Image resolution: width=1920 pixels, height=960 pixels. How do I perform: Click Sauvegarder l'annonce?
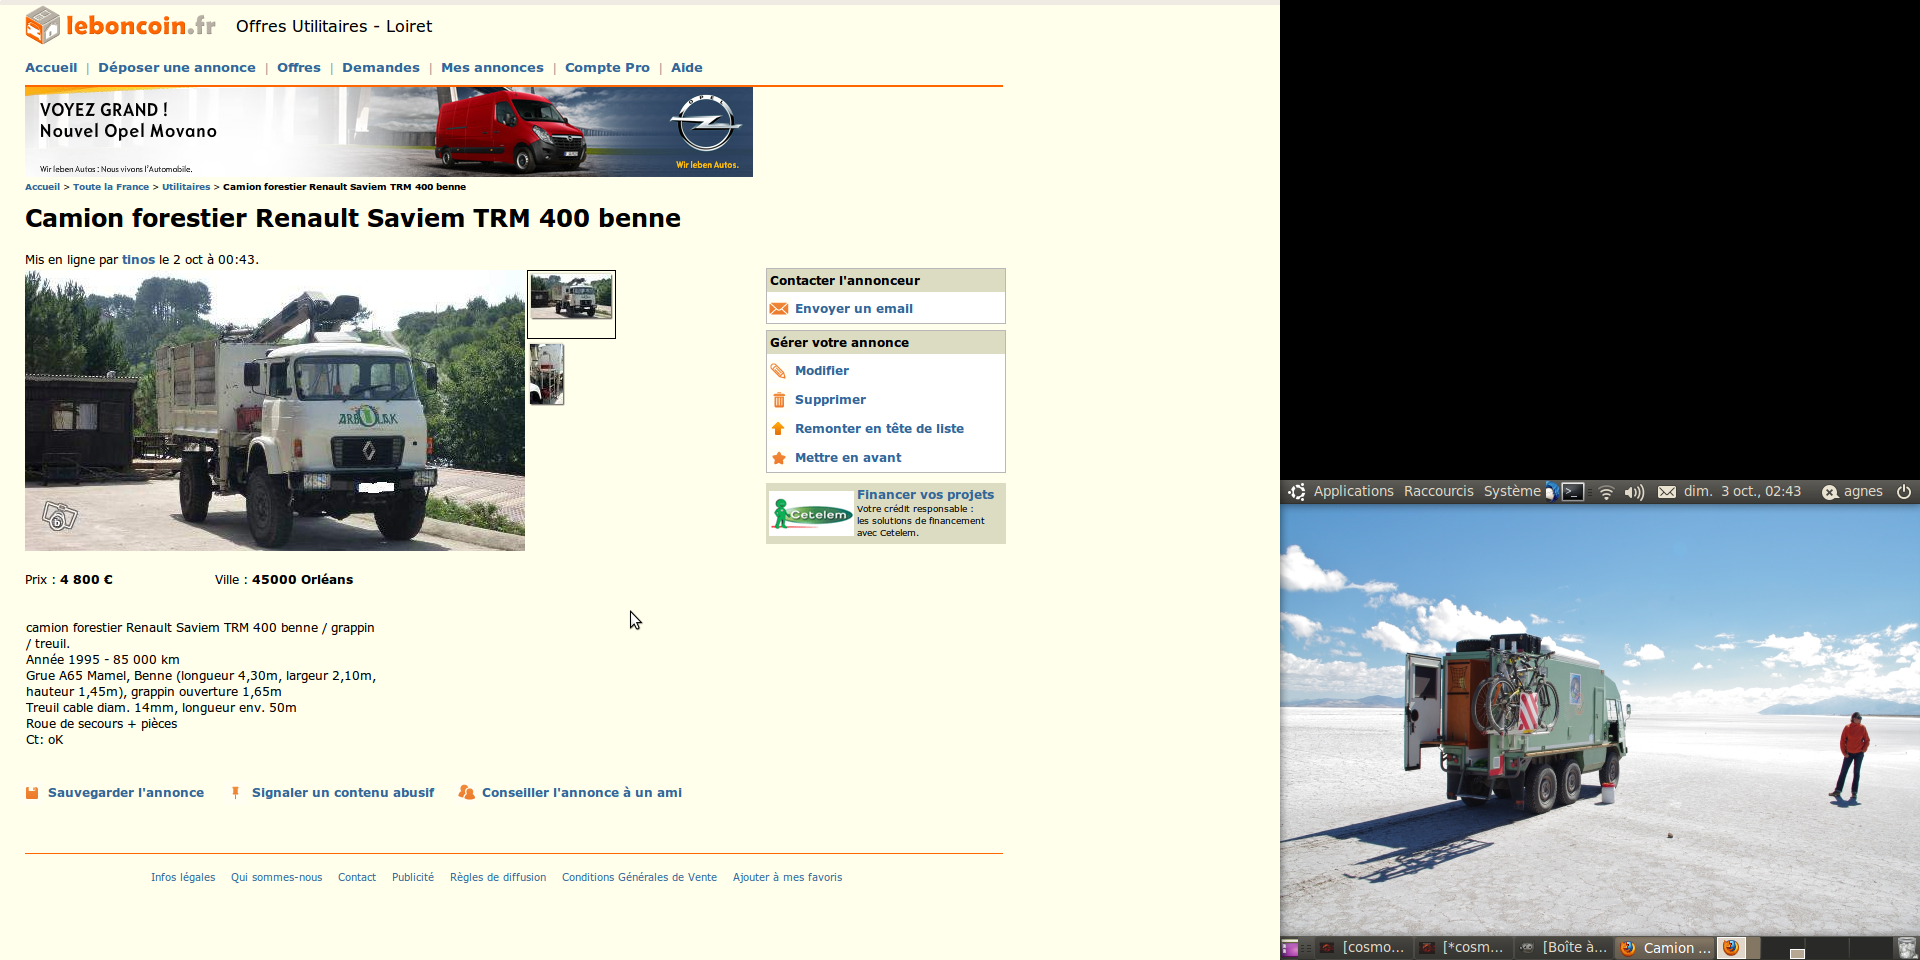125,793
